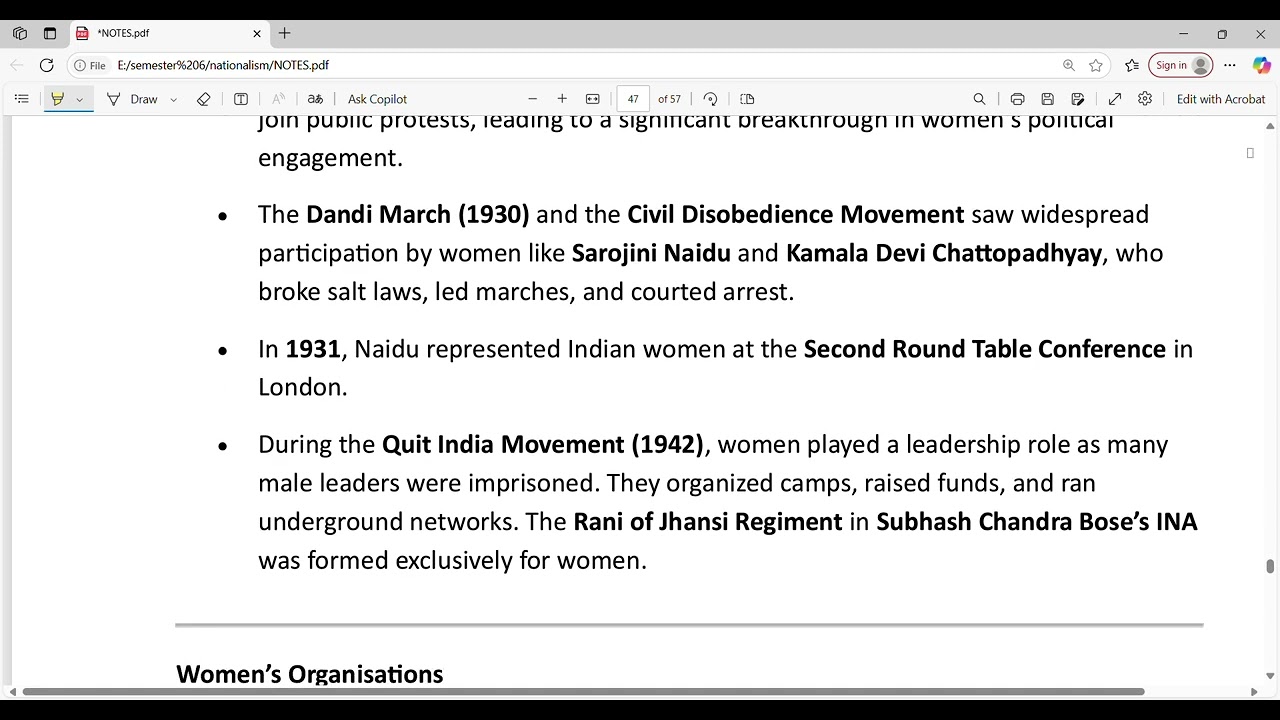Click the text 'Civil Disobedience Movement'
Screen dimensions: 1280x720
[x=795, y=215]
